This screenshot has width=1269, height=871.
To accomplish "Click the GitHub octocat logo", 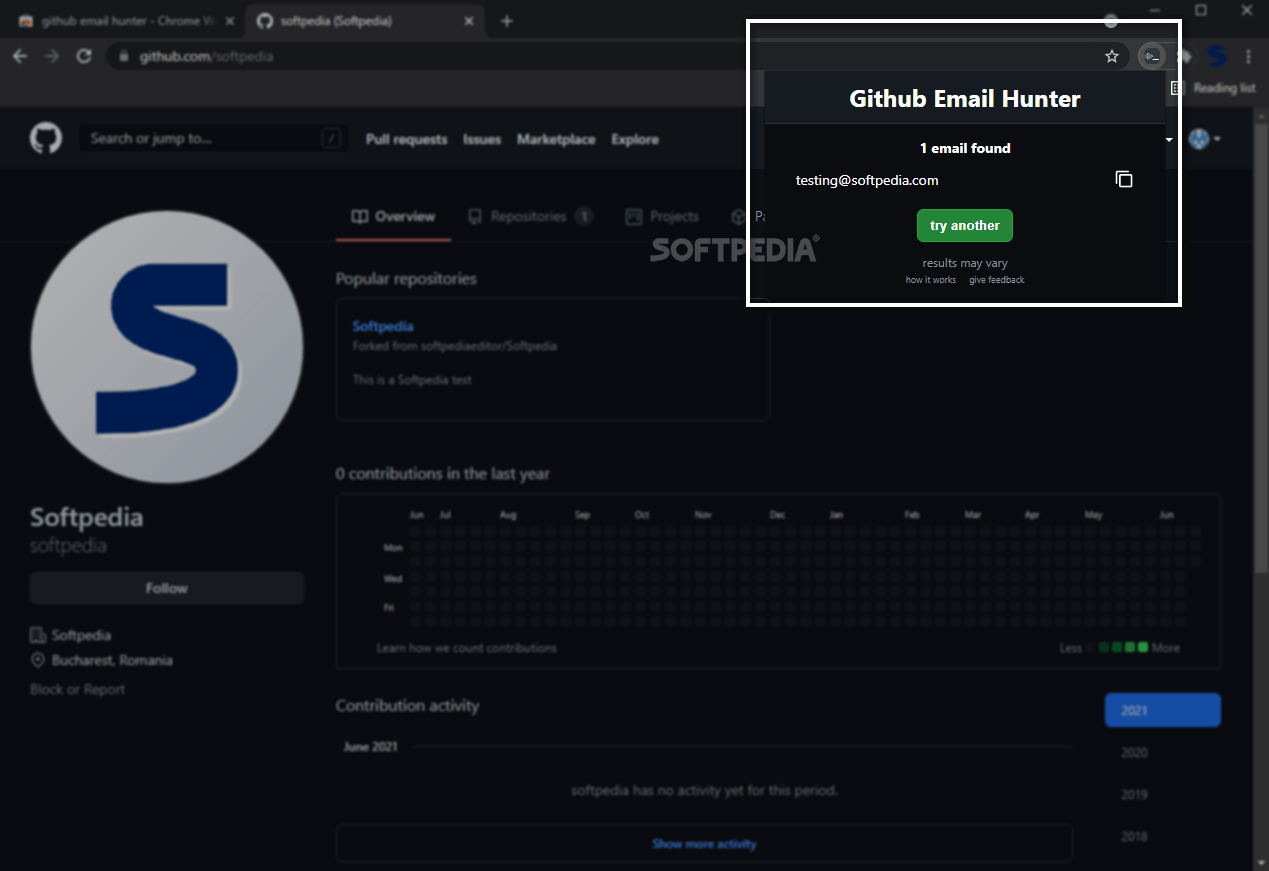I will (x=47, y=138).
